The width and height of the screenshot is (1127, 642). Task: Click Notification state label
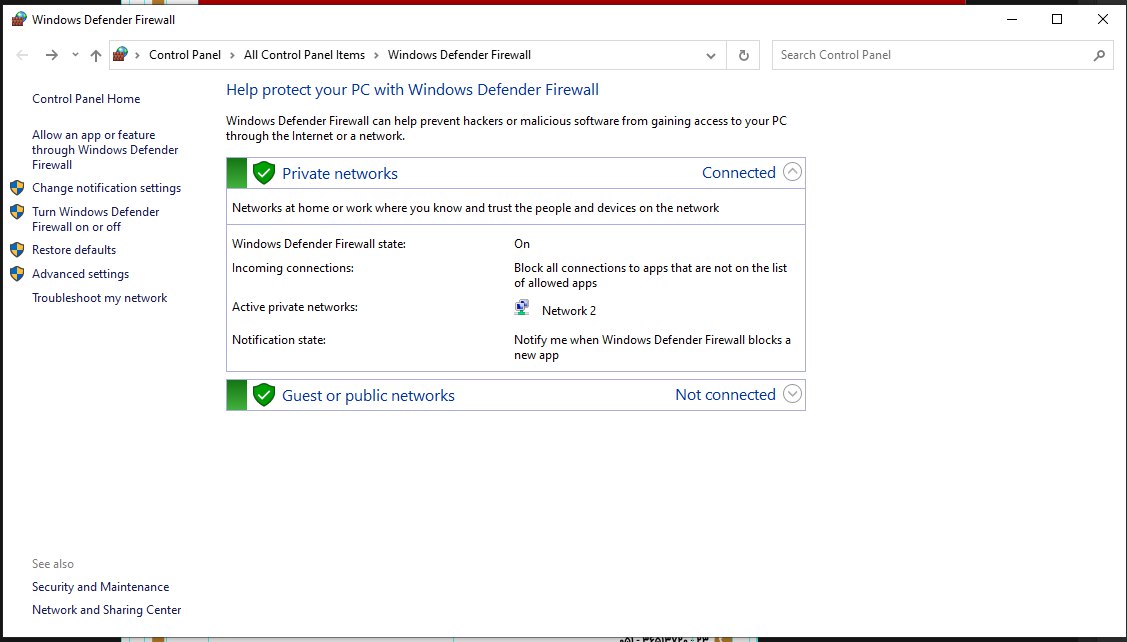pyautogui.click(x=279, y=340)
